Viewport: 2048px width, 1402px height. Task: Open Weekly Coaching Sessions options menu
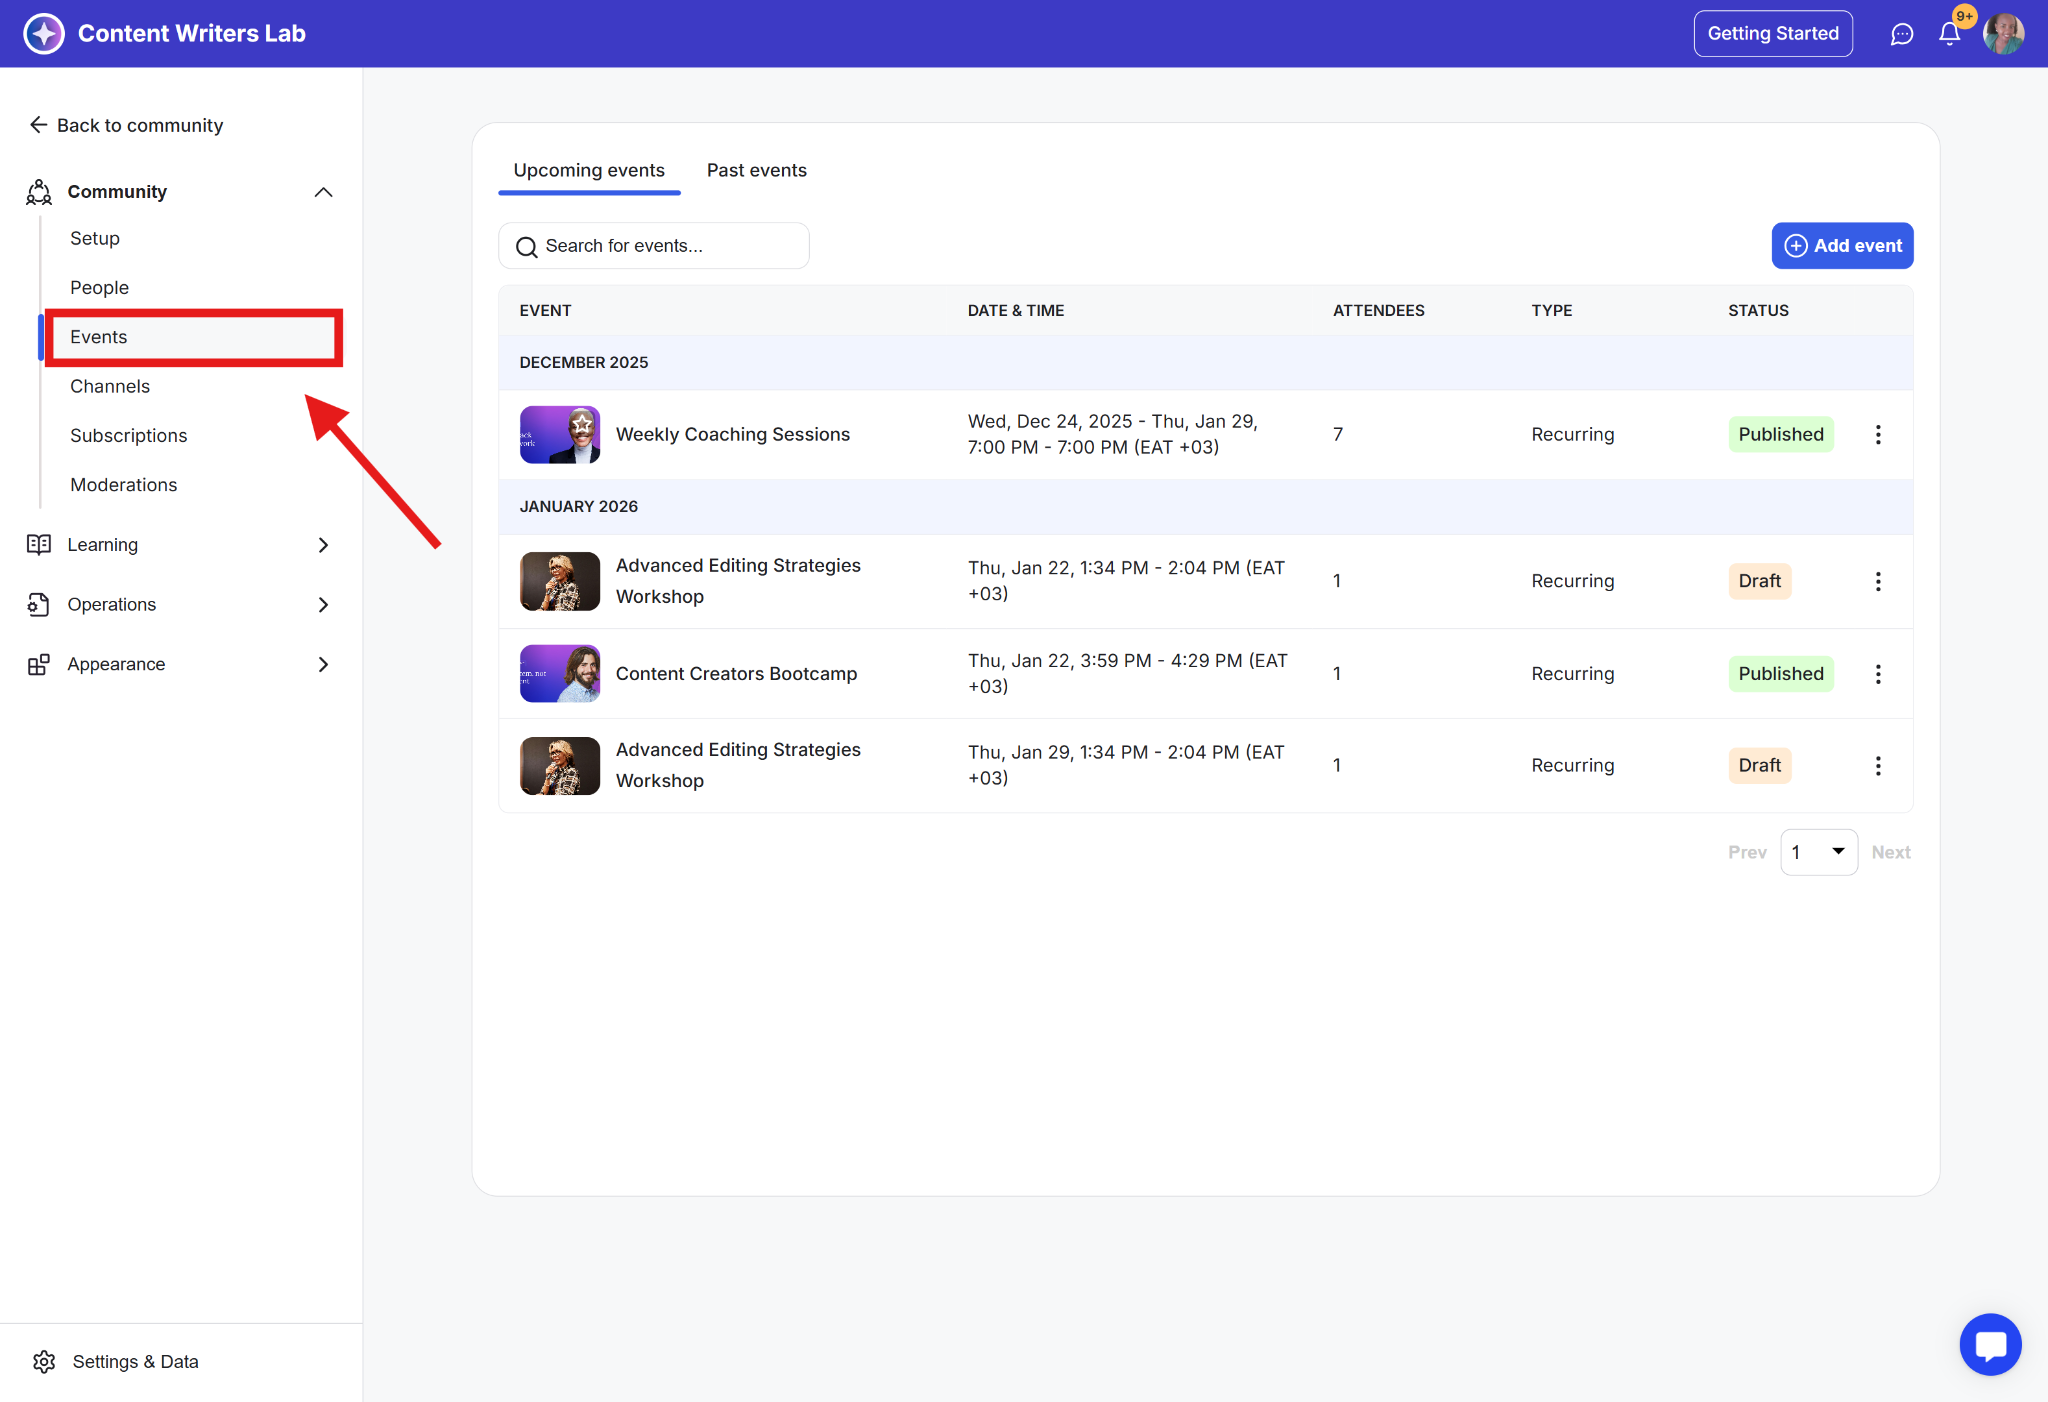pyautogui.click(x=1878, y=434)
